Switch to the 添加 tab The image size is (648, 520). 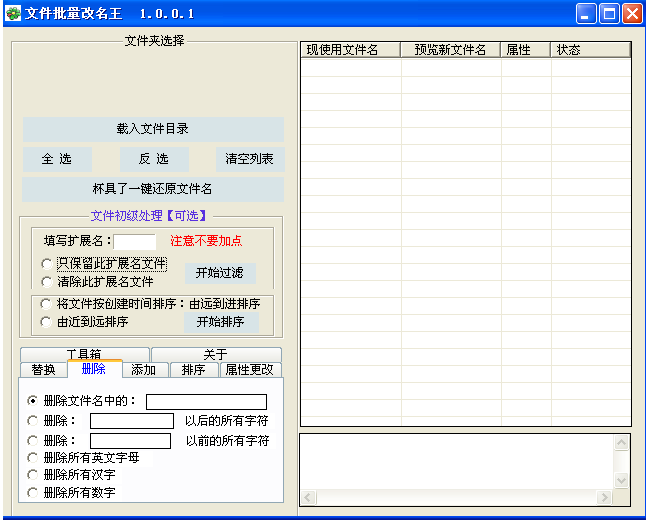pos(145,370)
